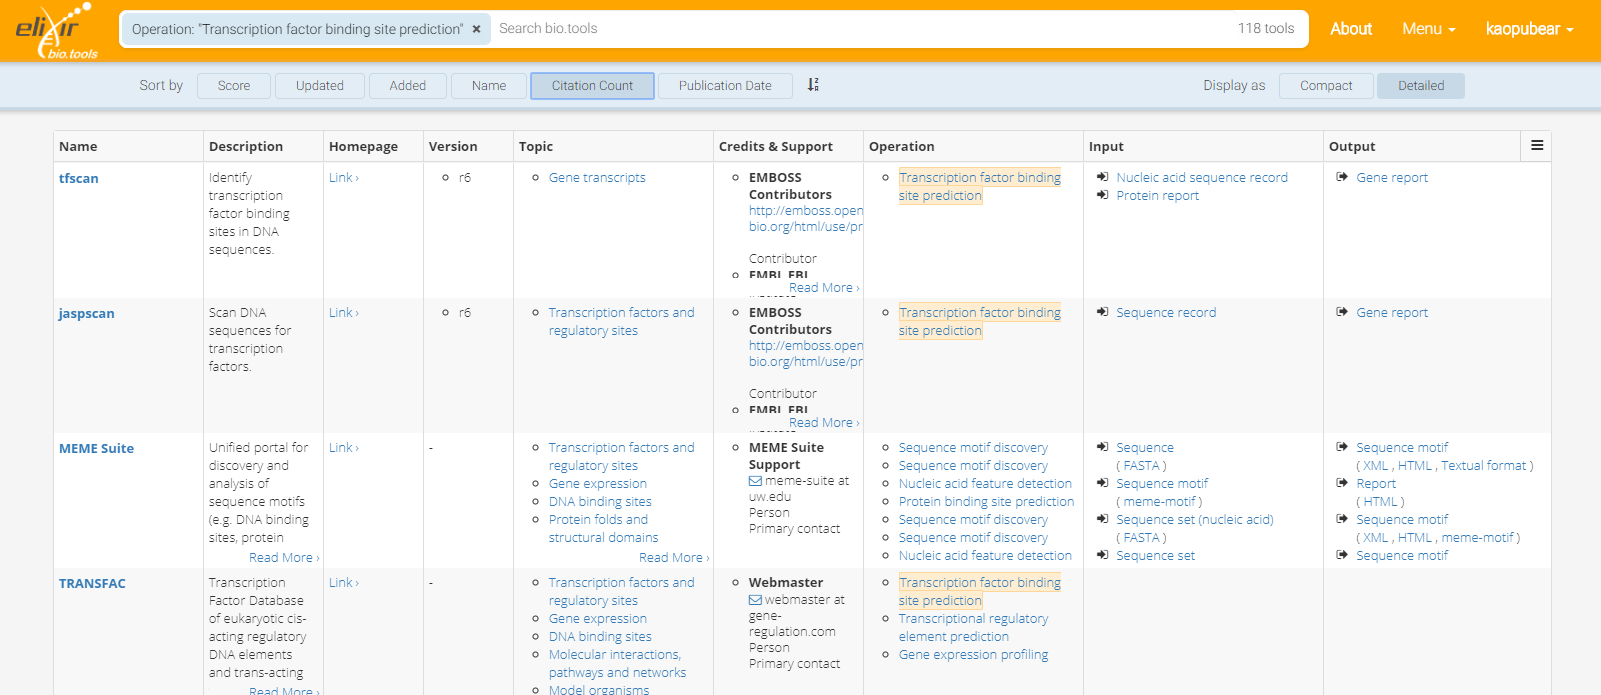Open the column visibility hamburger icon

1537,146
